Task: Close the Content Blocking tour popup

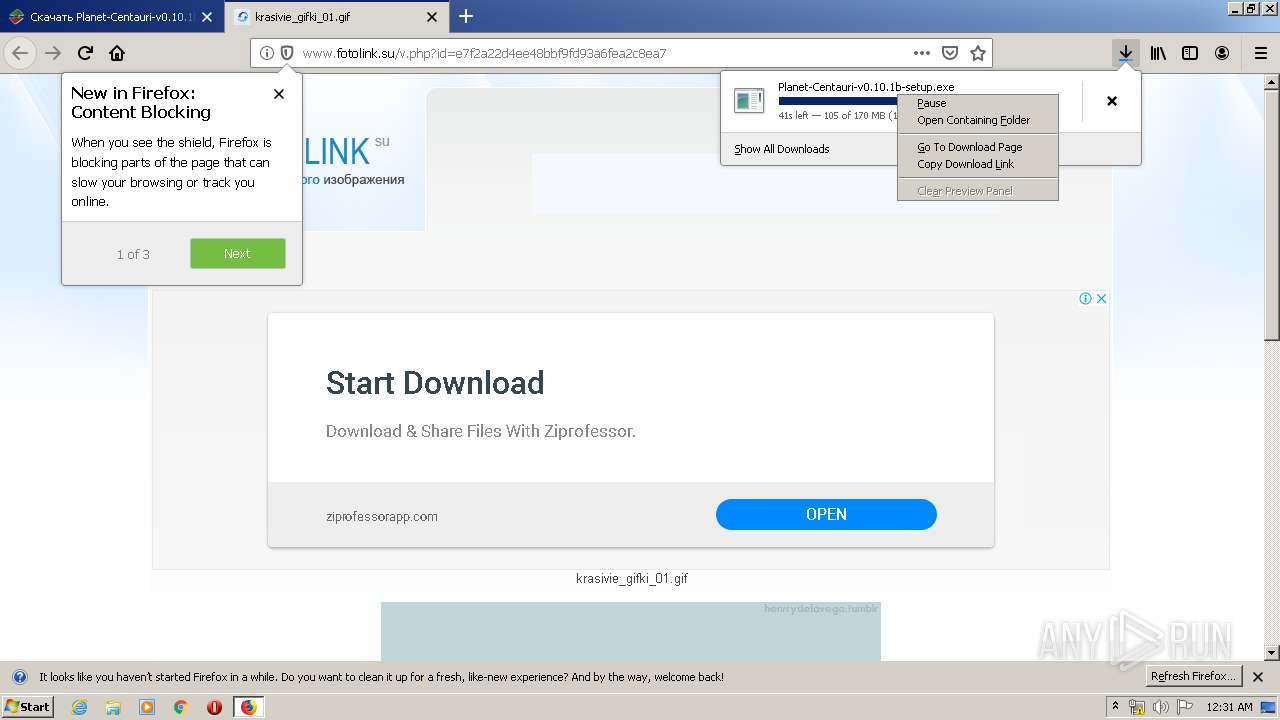Action: (x=279, y=94)
